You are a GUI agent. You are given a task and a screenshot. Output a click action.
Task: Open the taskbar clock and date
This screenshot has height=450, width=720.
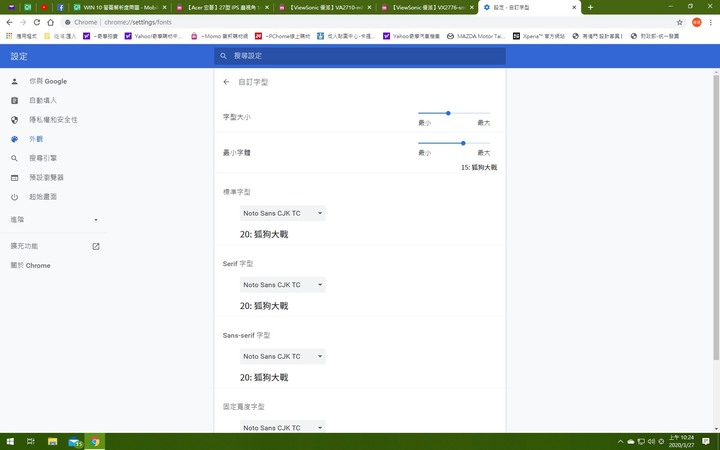coord(681,442)
